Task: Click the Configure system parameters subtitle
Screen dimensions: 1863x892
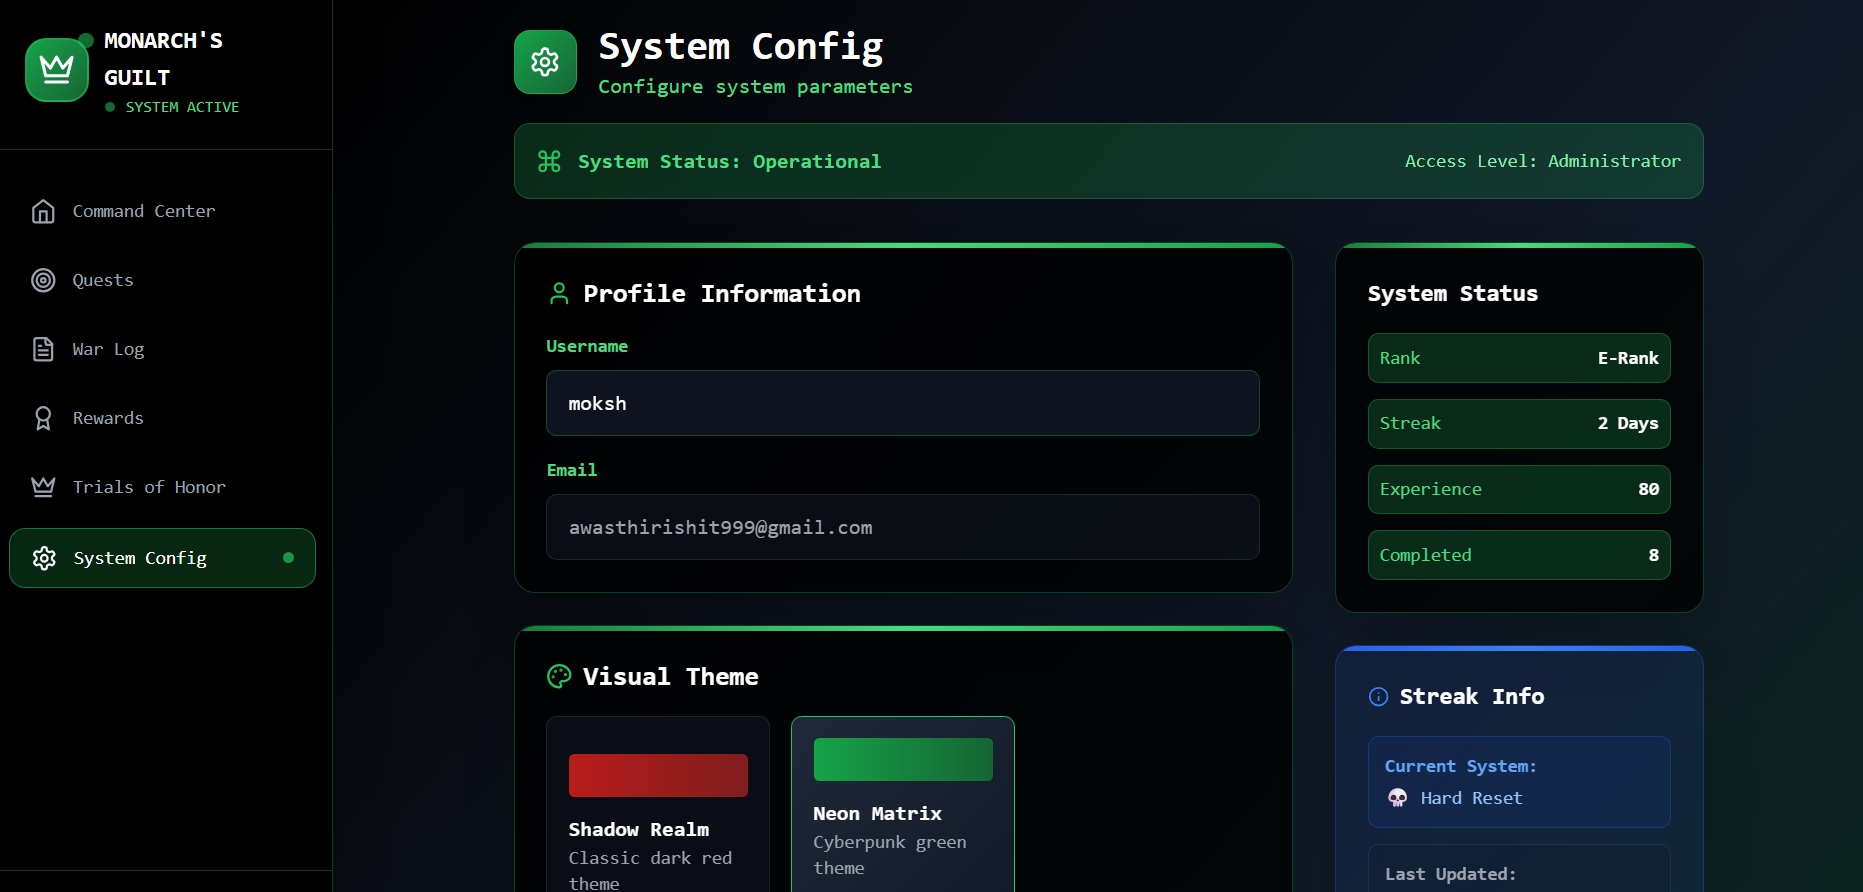Action: pos(755,87)
